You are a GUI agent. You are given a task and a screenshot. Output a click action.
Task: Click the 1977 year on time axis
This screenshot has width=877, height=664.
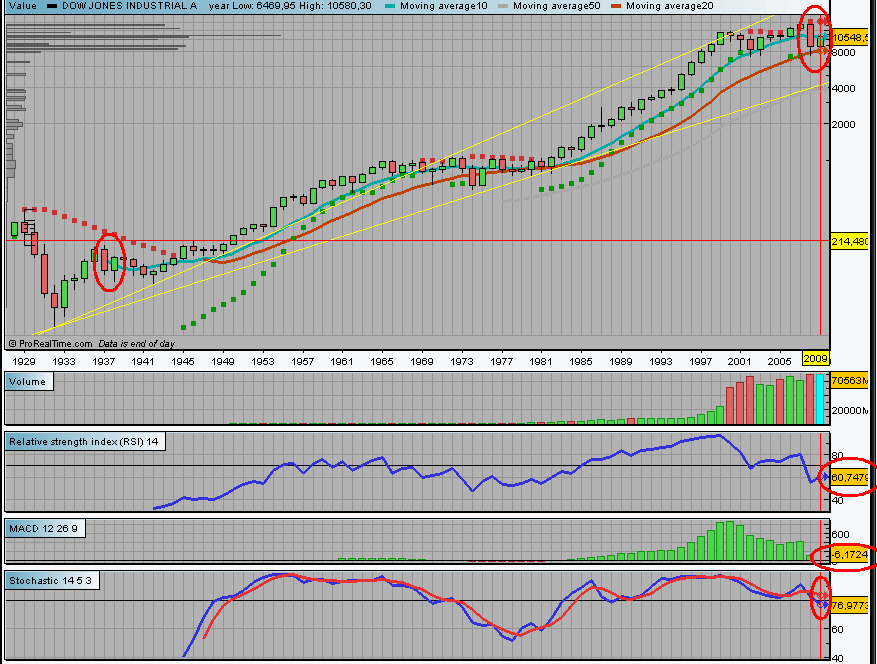click(502, 361)
